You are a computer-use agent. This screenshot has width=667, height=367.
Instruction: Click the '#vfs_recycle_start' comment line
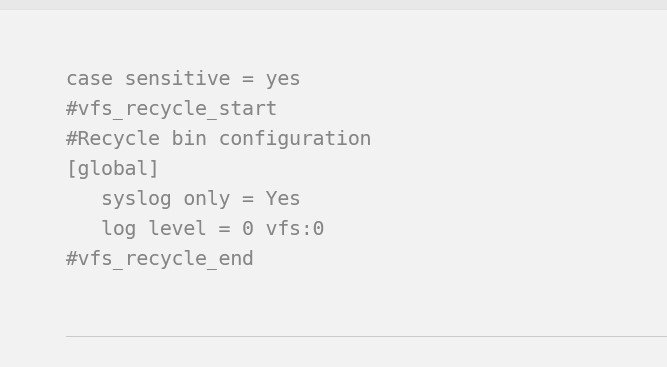pyautogui.click(x=171, y=109)
